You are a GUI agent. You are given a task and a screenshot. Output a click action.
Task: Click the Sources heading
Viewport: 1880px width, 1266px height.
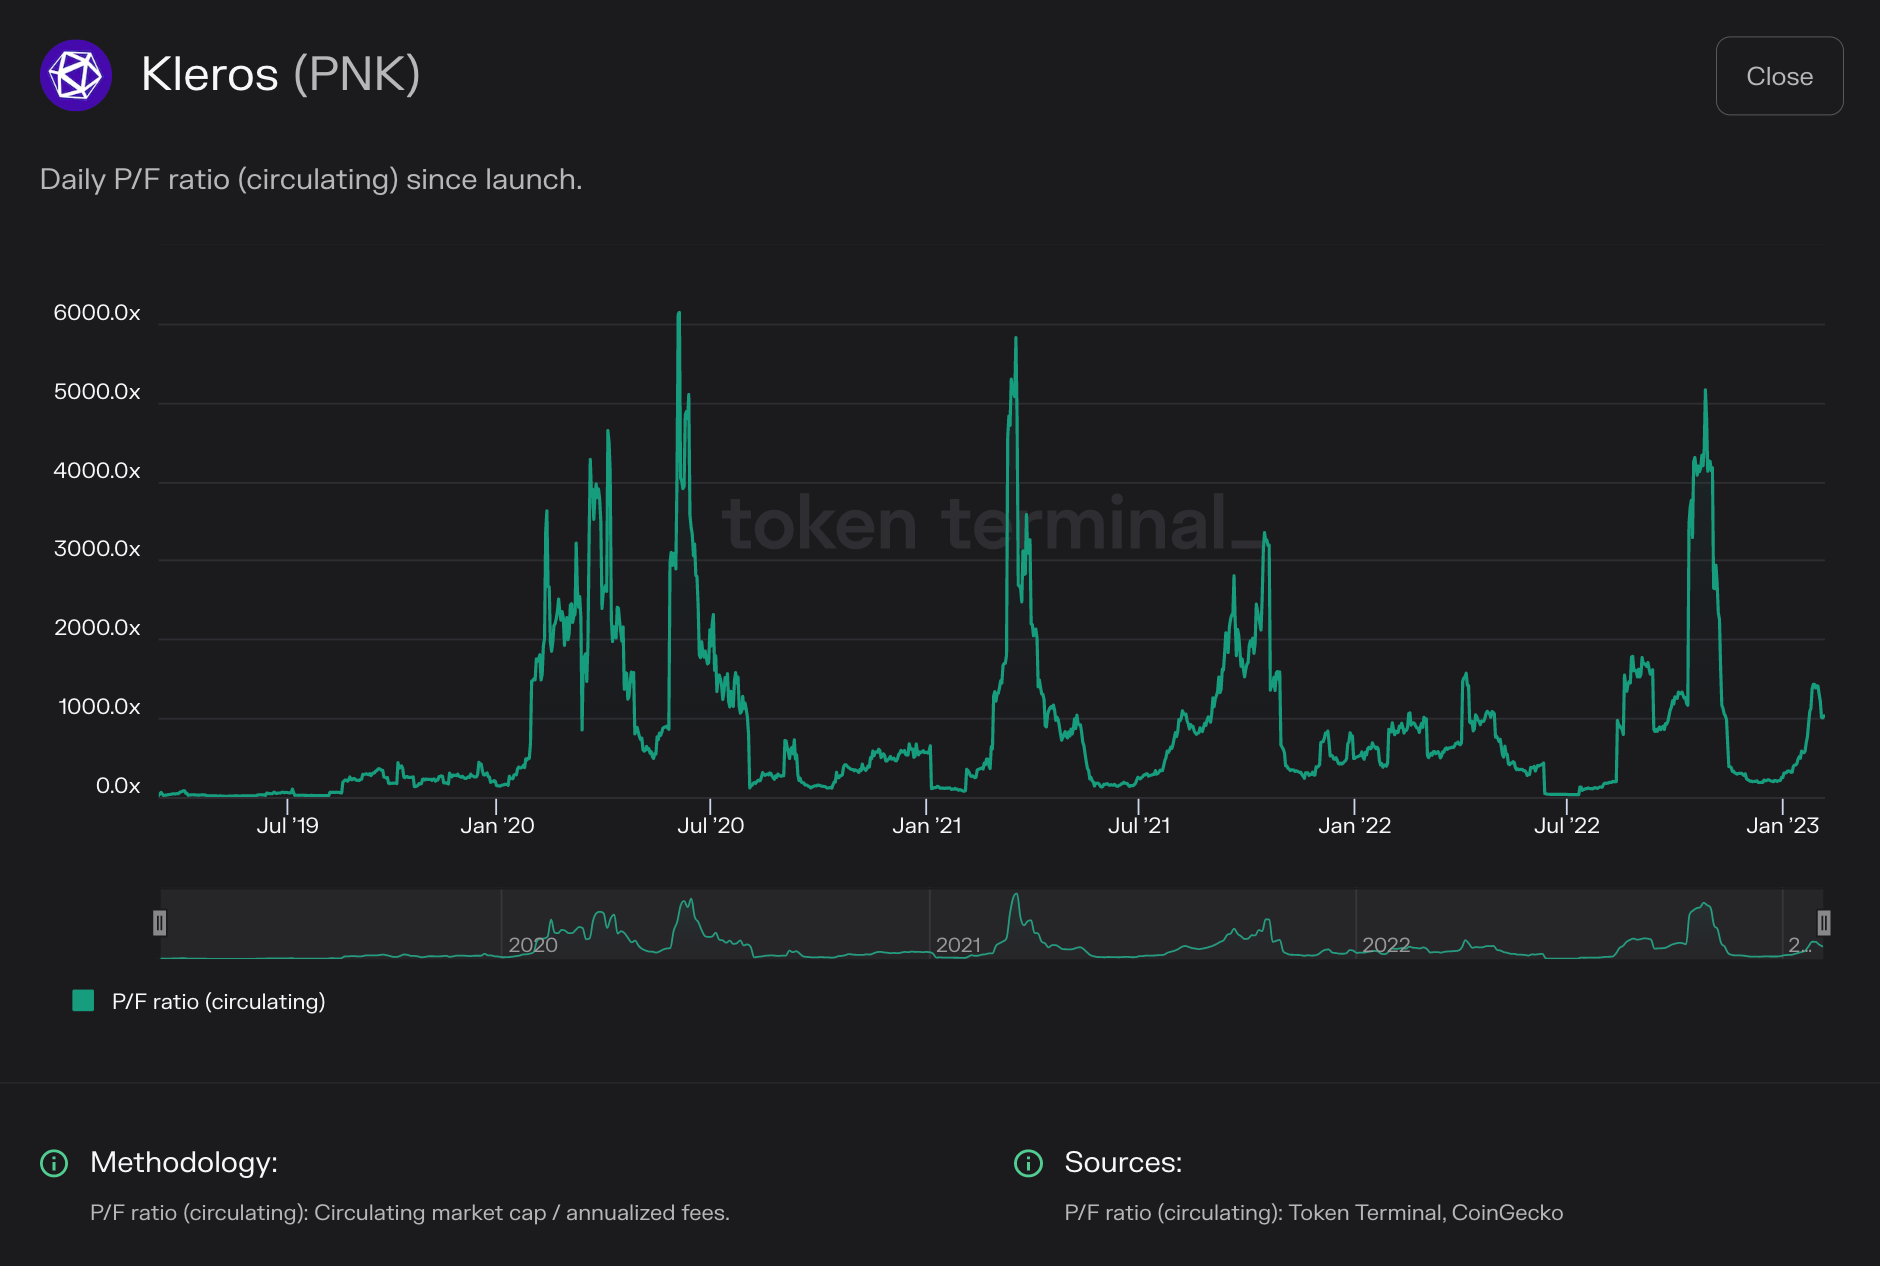point(1123,1163)
